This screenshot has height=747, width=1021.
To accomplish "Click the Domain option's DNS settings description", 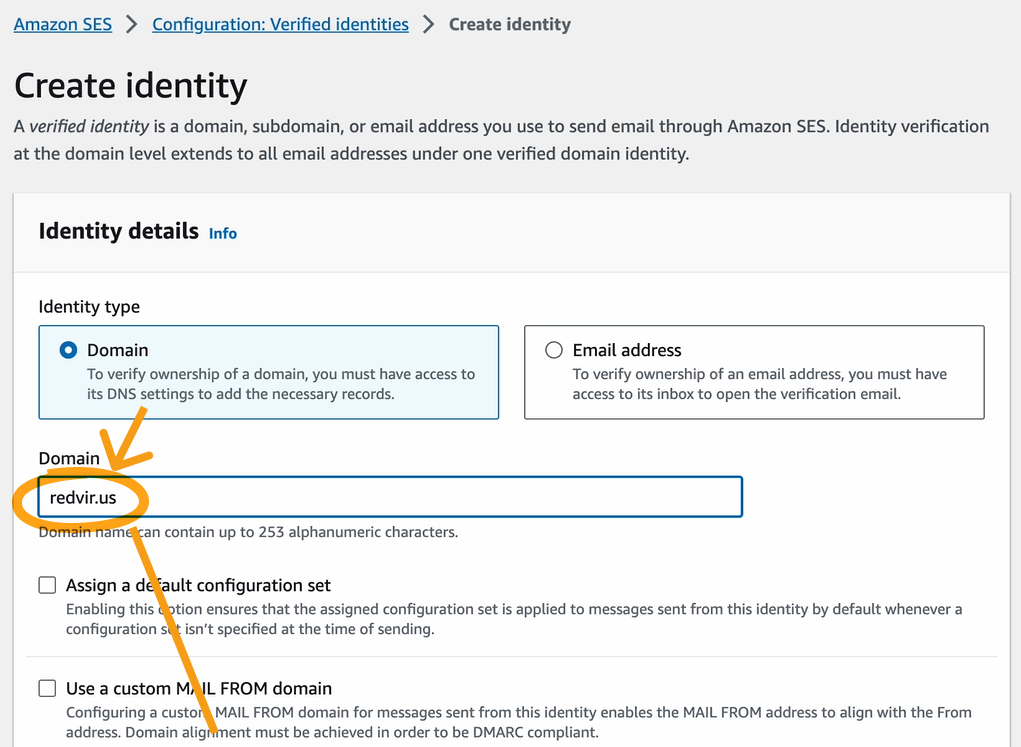I will click(280, 384).
